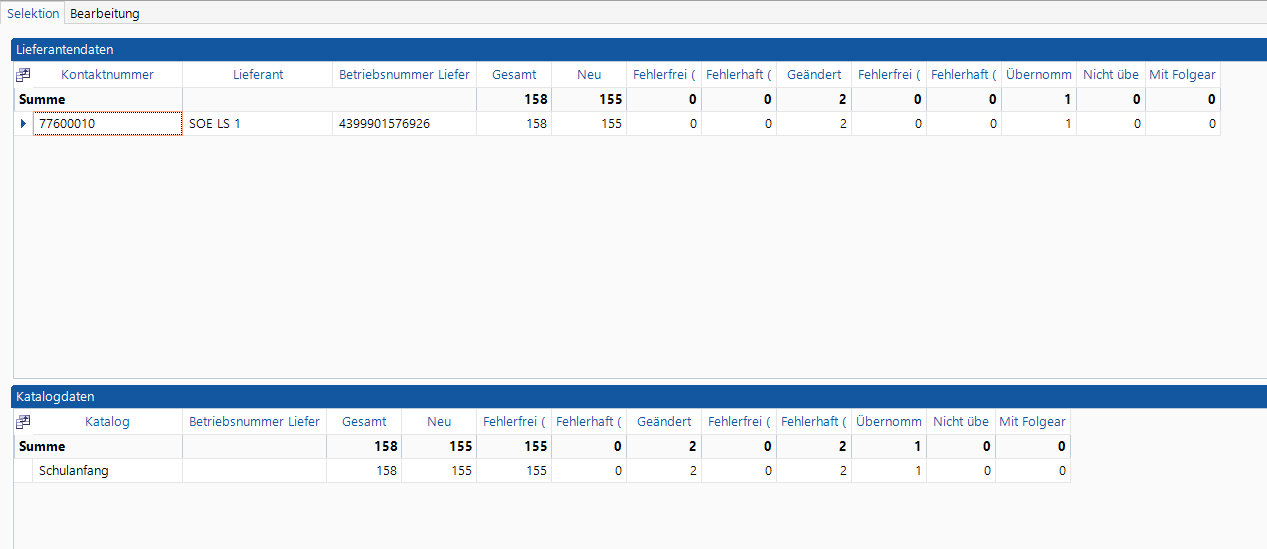Viewport: 1267px width, 549px height.
Task: Click Neu column header in Lieferantendaten
Action: (589, 75)
